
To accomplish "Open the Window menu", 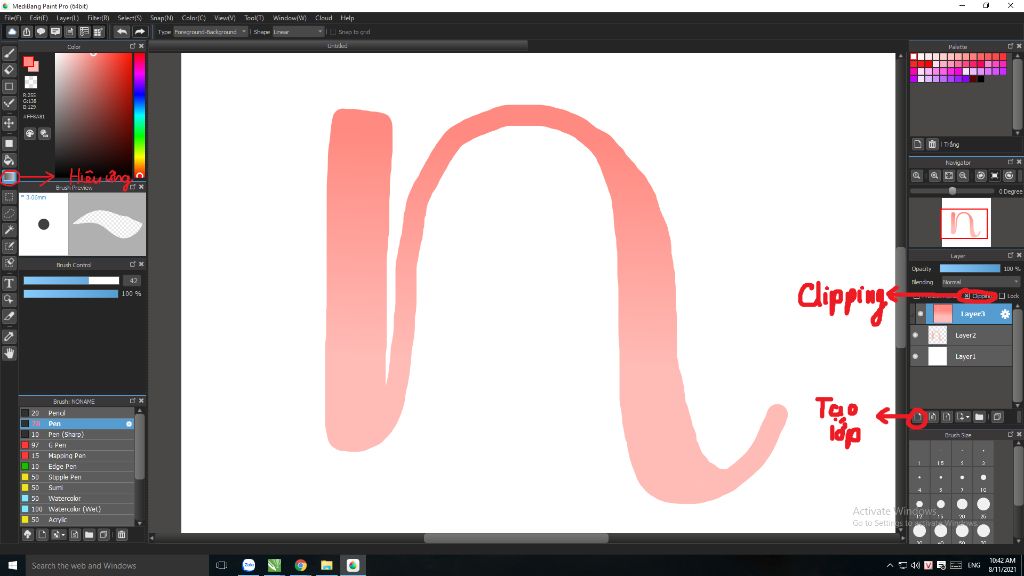I will coord(289,18).
